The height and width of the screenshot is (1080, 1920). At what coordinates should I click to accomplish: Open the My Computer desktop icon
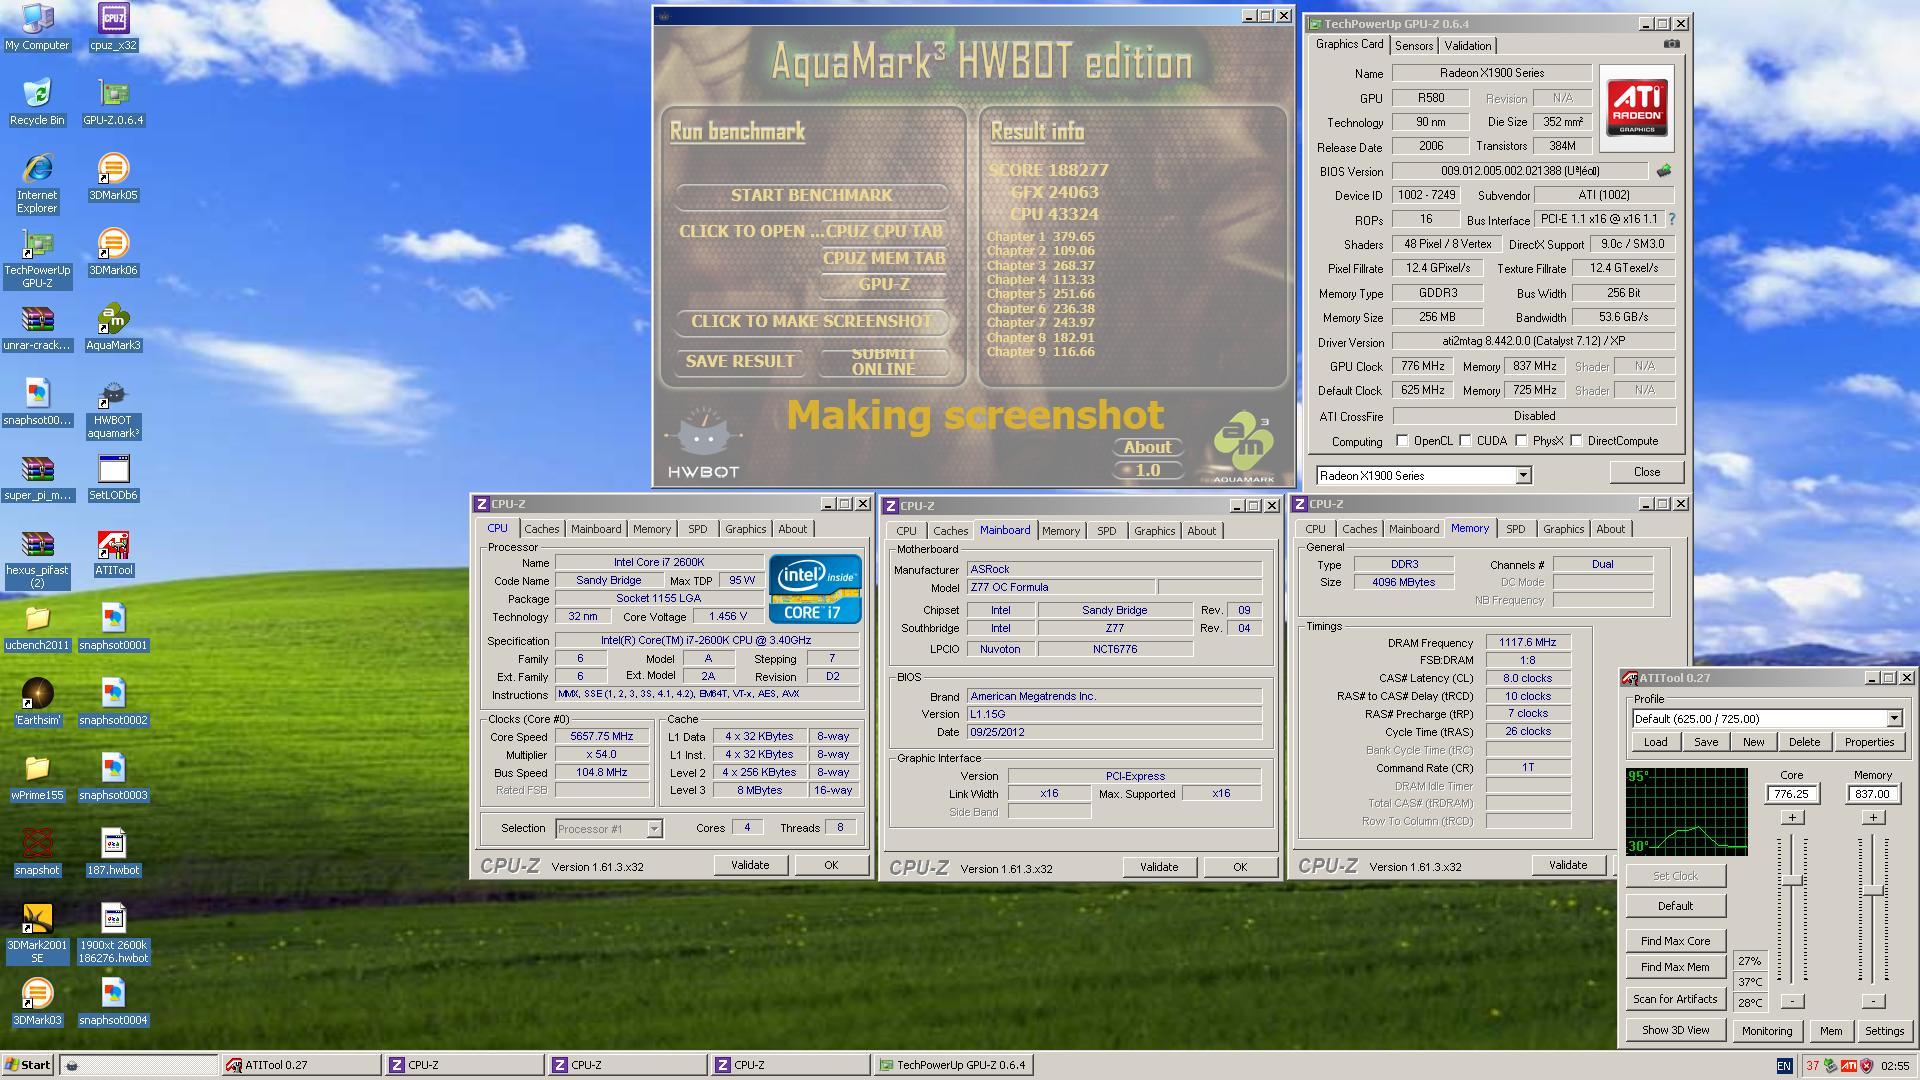(37, 27)
